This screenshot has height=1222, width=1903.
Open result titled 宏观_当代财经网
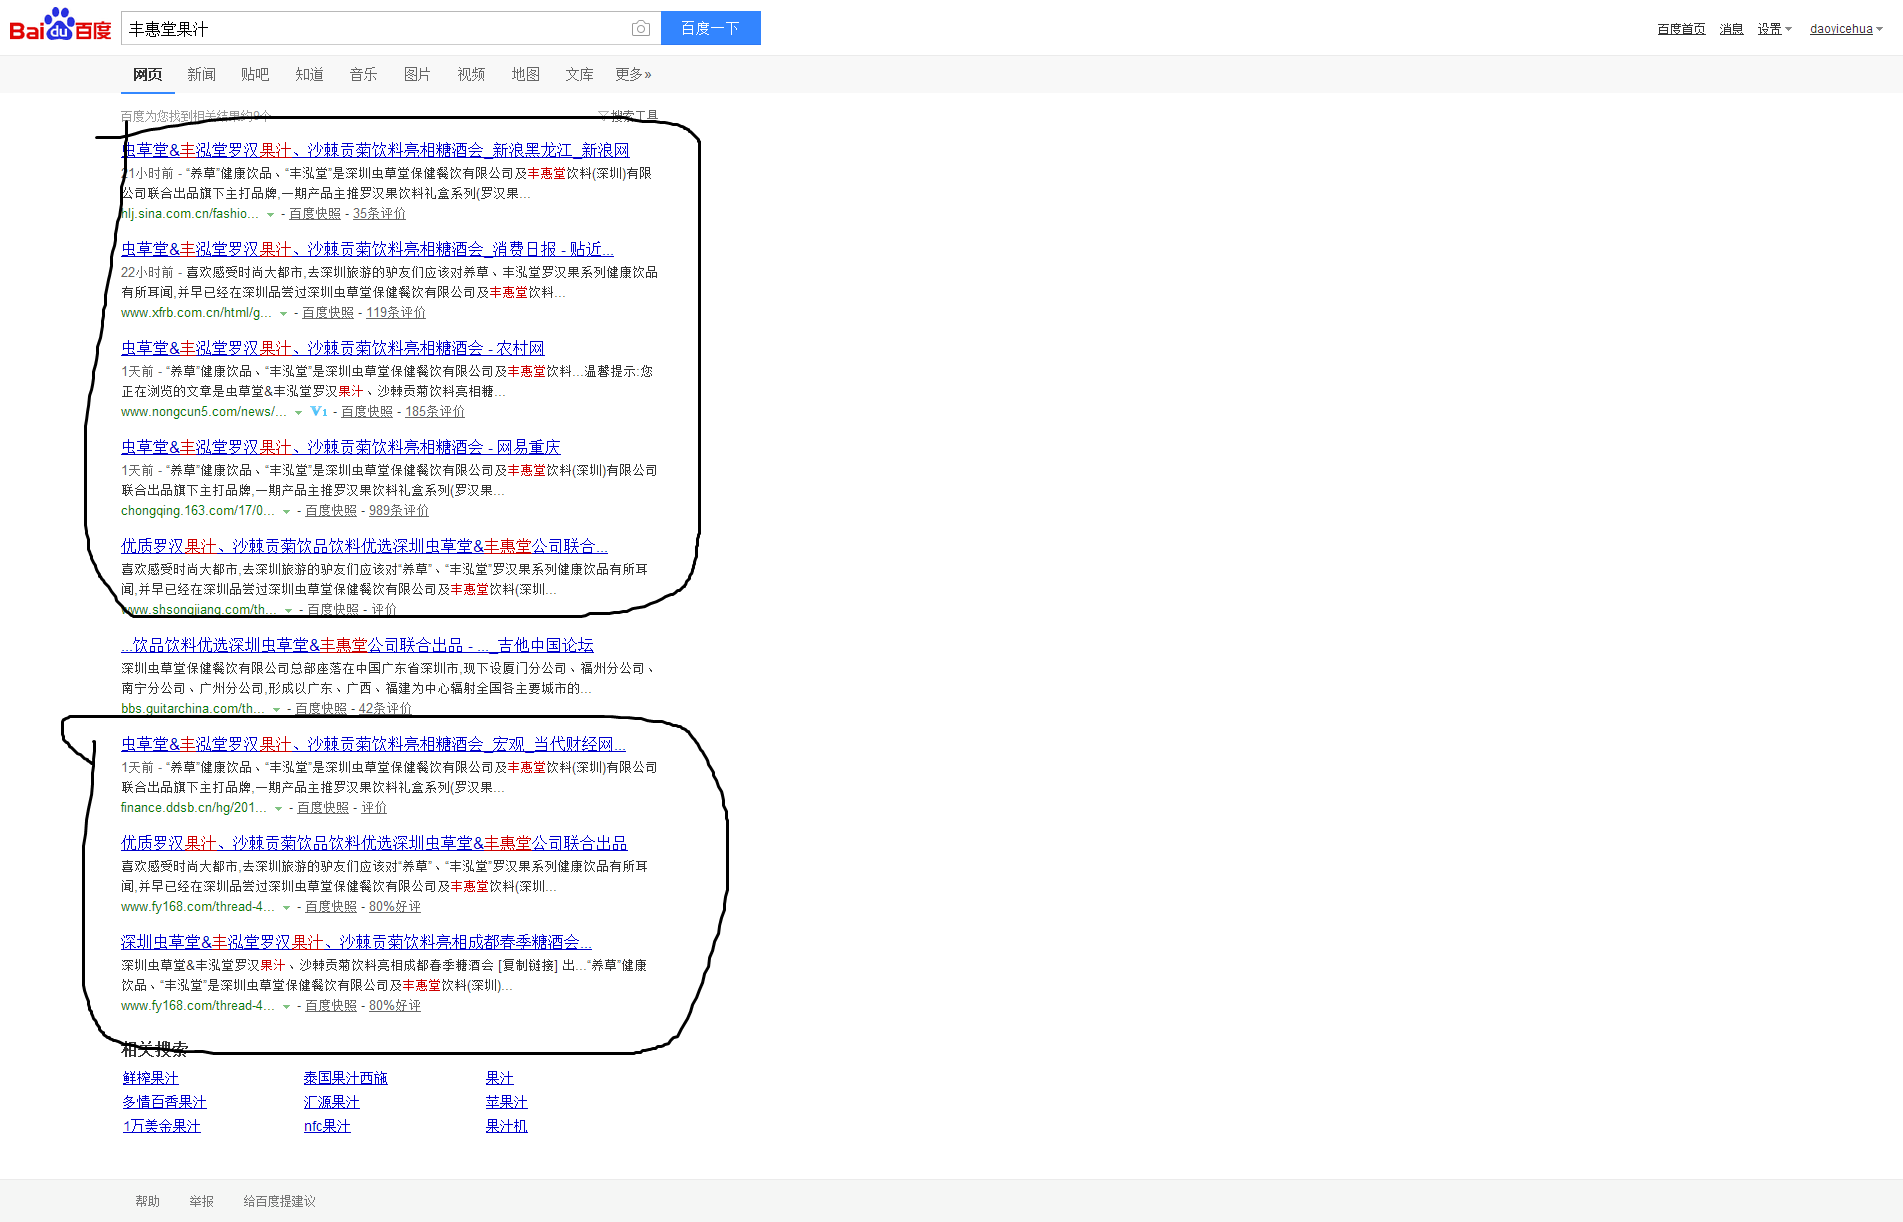click(x=373, y=744)
